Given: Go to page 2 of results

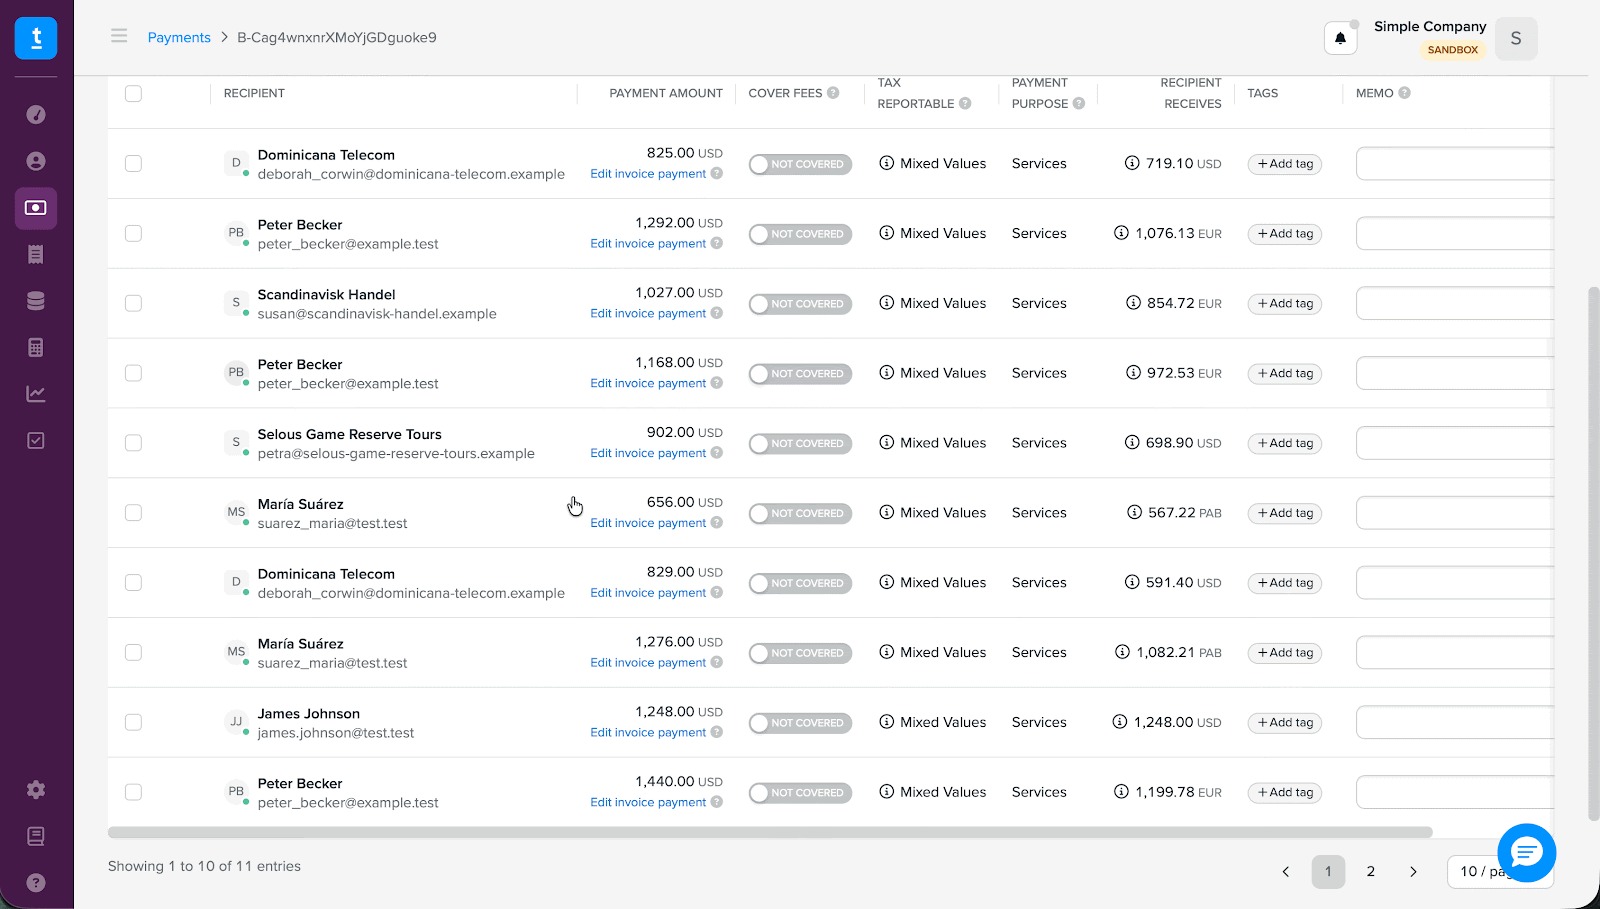Looking at the screenshot, I should [x=1371, y=871].
